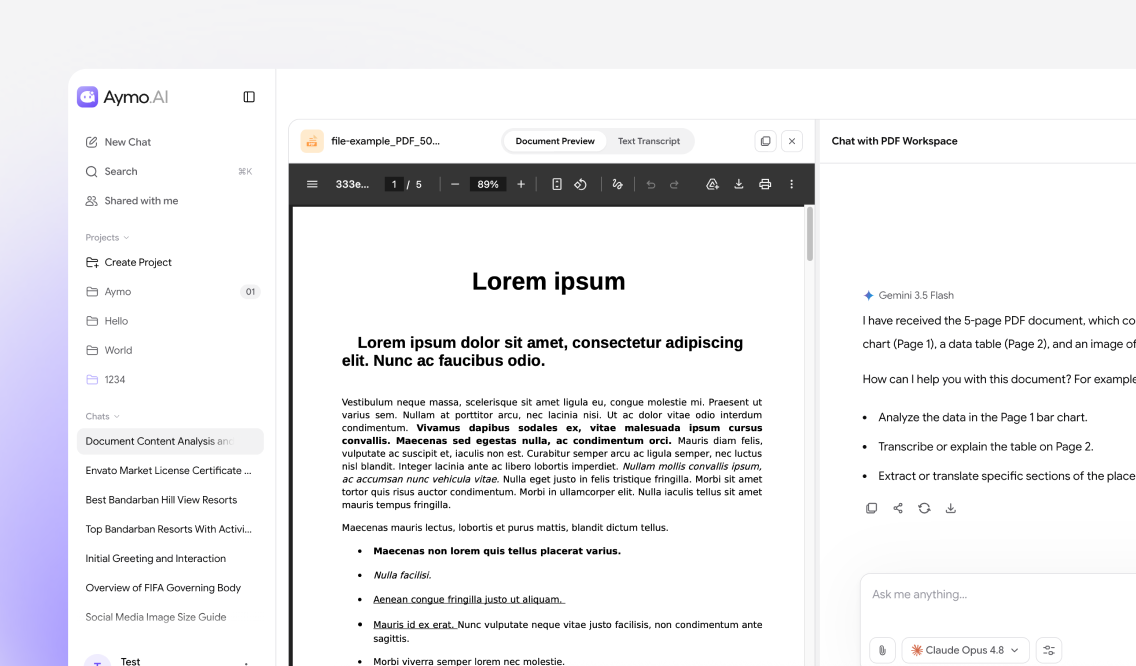Download the PDF file
This screenshot has width=1136, height=666.
pos(738,185)
